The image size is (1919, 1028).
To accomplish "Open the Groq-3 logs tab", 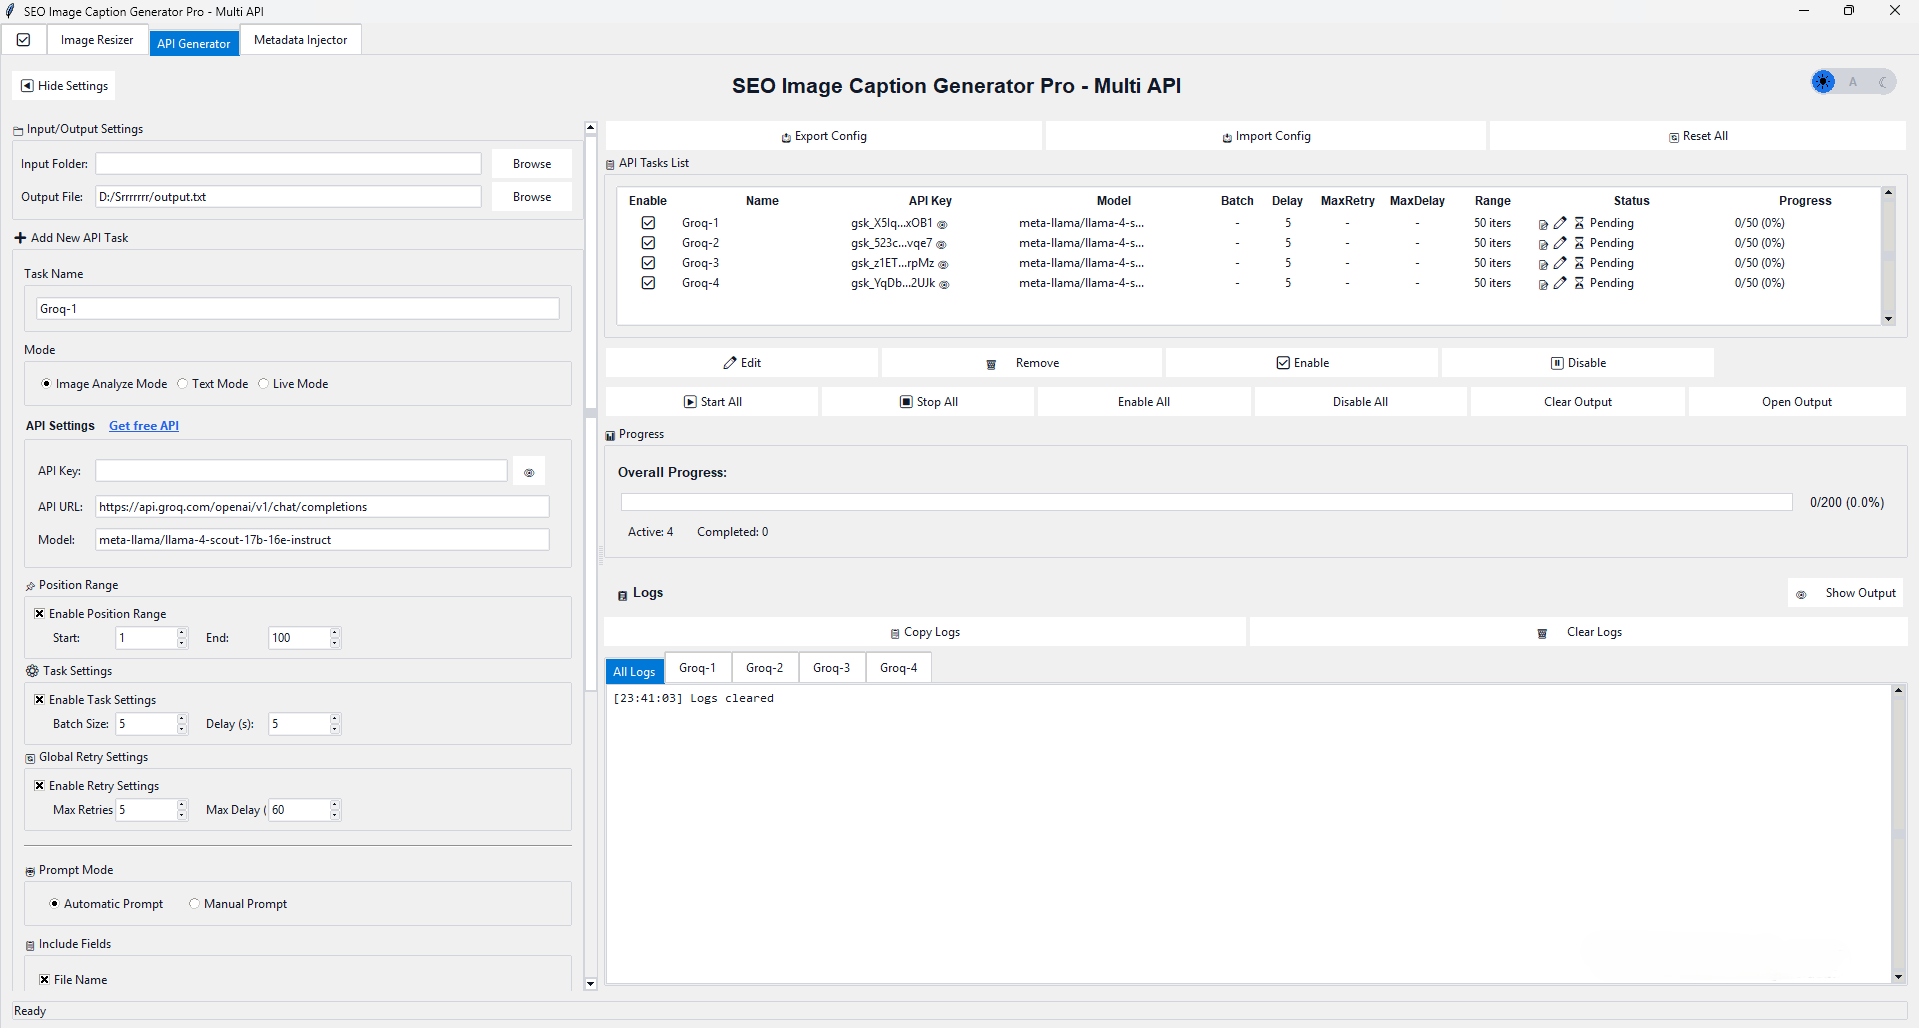I will pos(831,667).
